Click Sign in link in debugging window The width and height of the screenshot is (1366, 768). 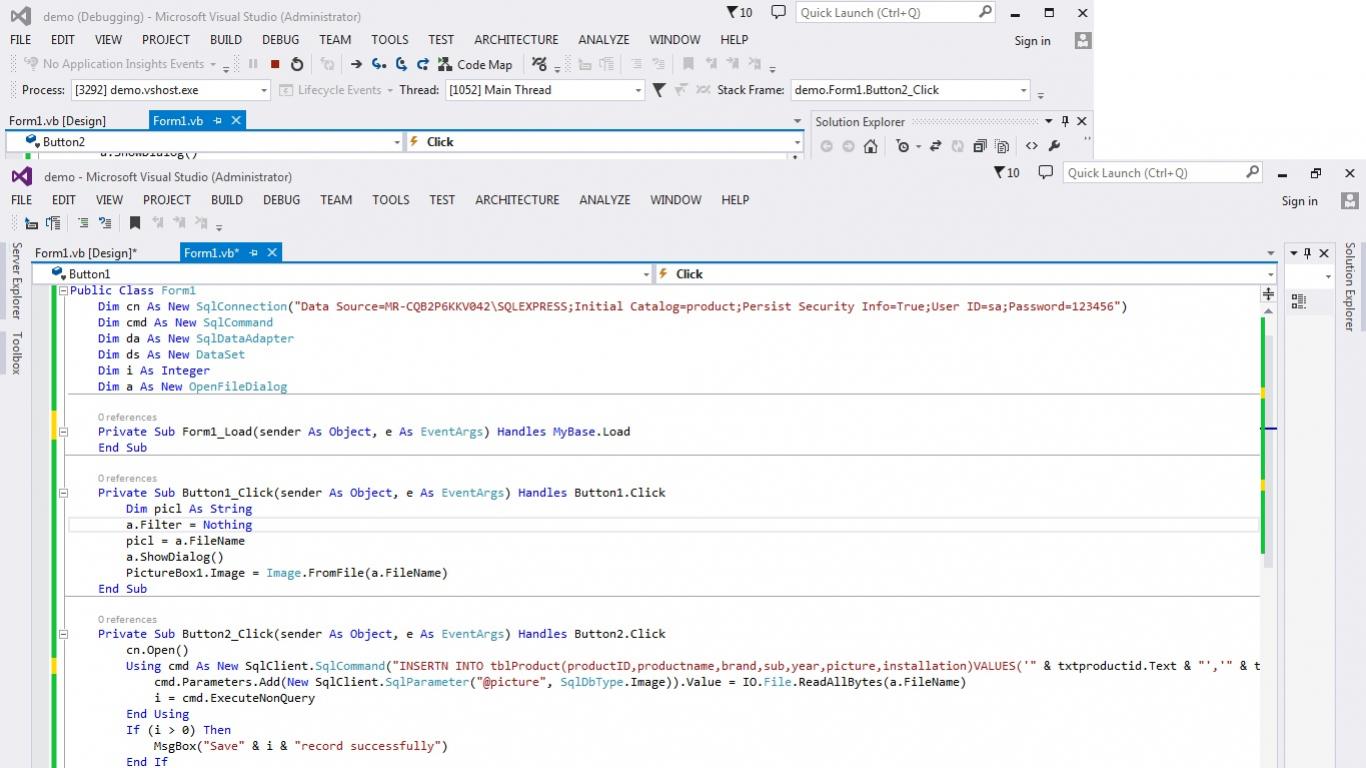click(1032, 41)
